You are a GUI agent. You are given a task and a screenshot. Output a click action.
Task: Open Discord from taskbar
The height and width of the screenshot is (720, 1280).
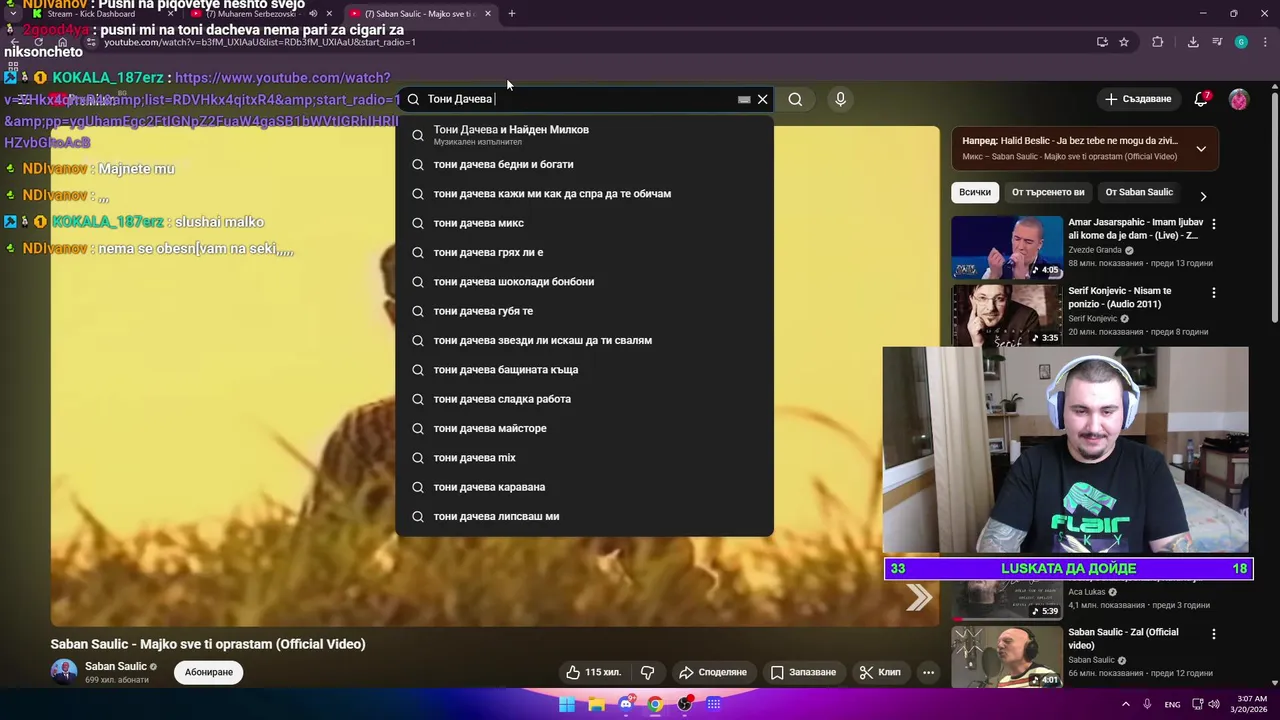(x=626, y=704)
